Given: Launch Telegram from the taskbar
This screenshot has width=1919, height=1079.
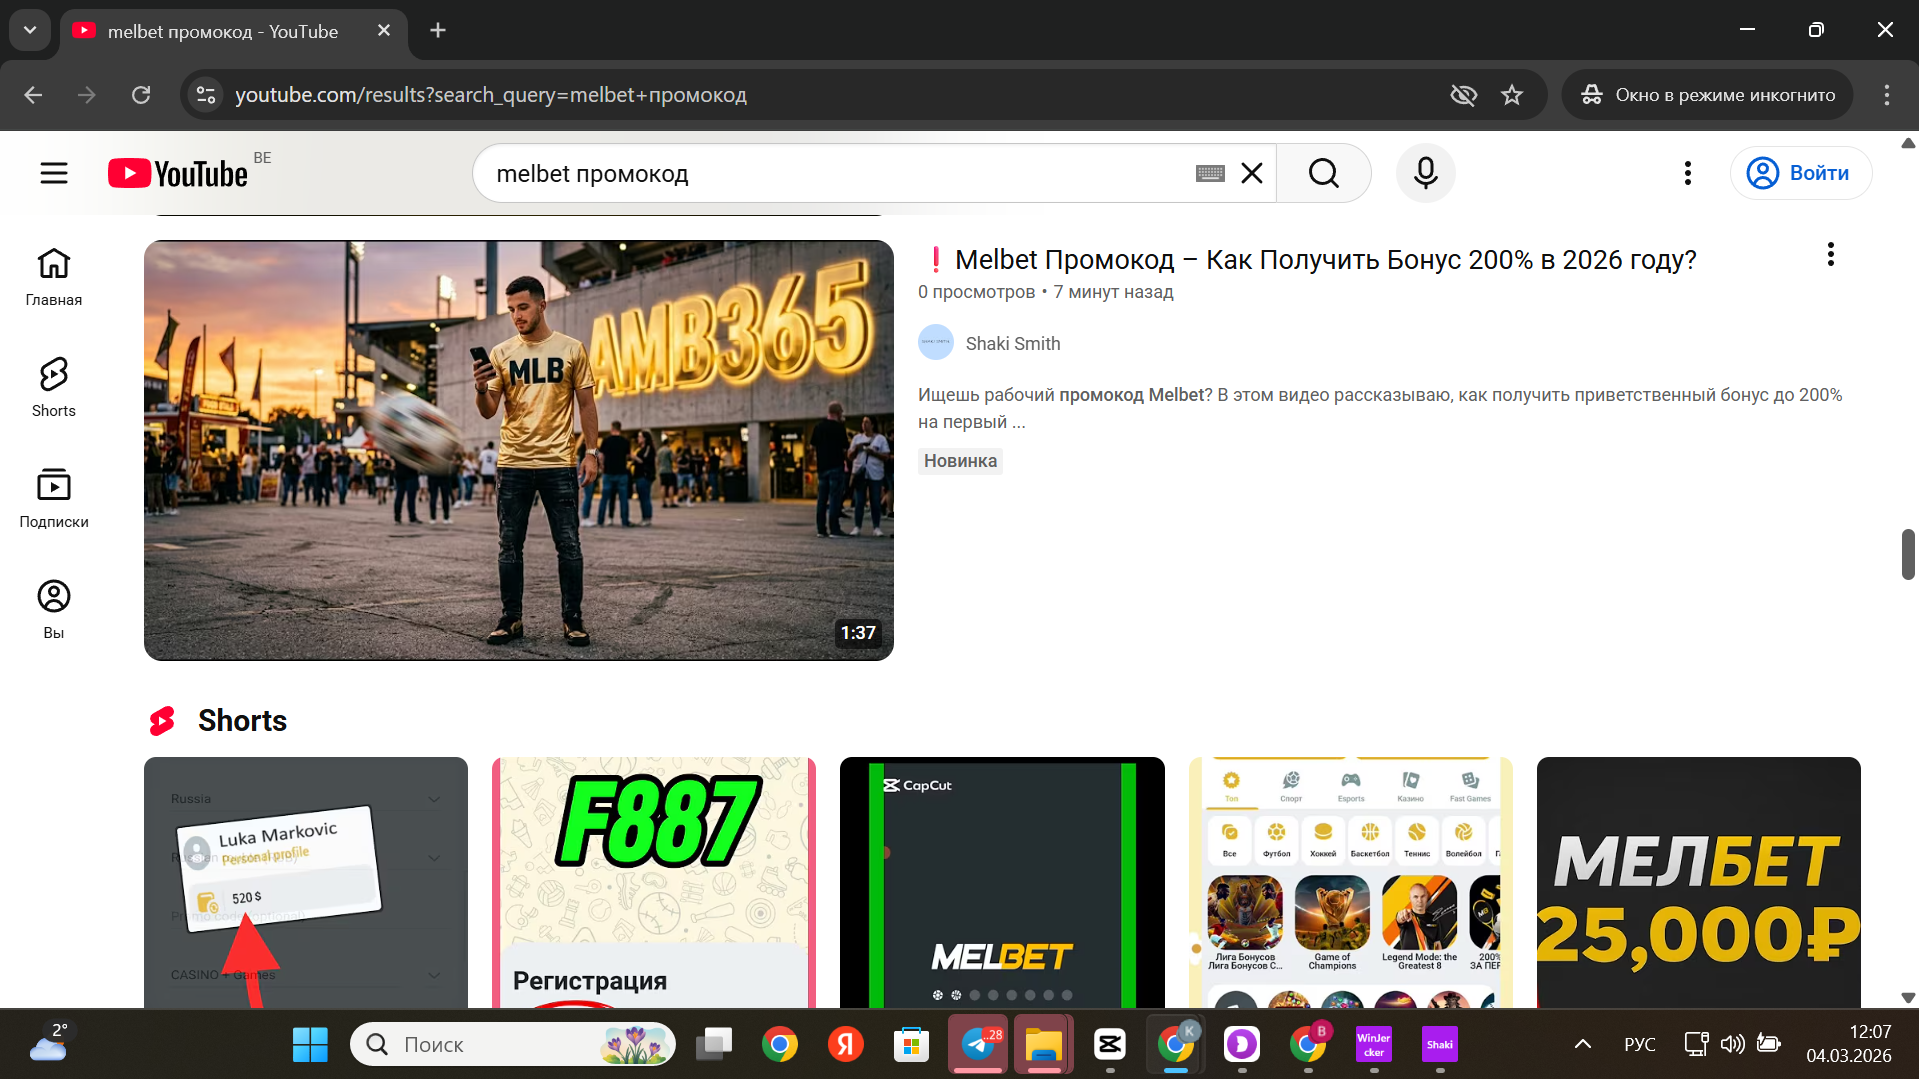Looking at the screenshot, I should 978,1044.
